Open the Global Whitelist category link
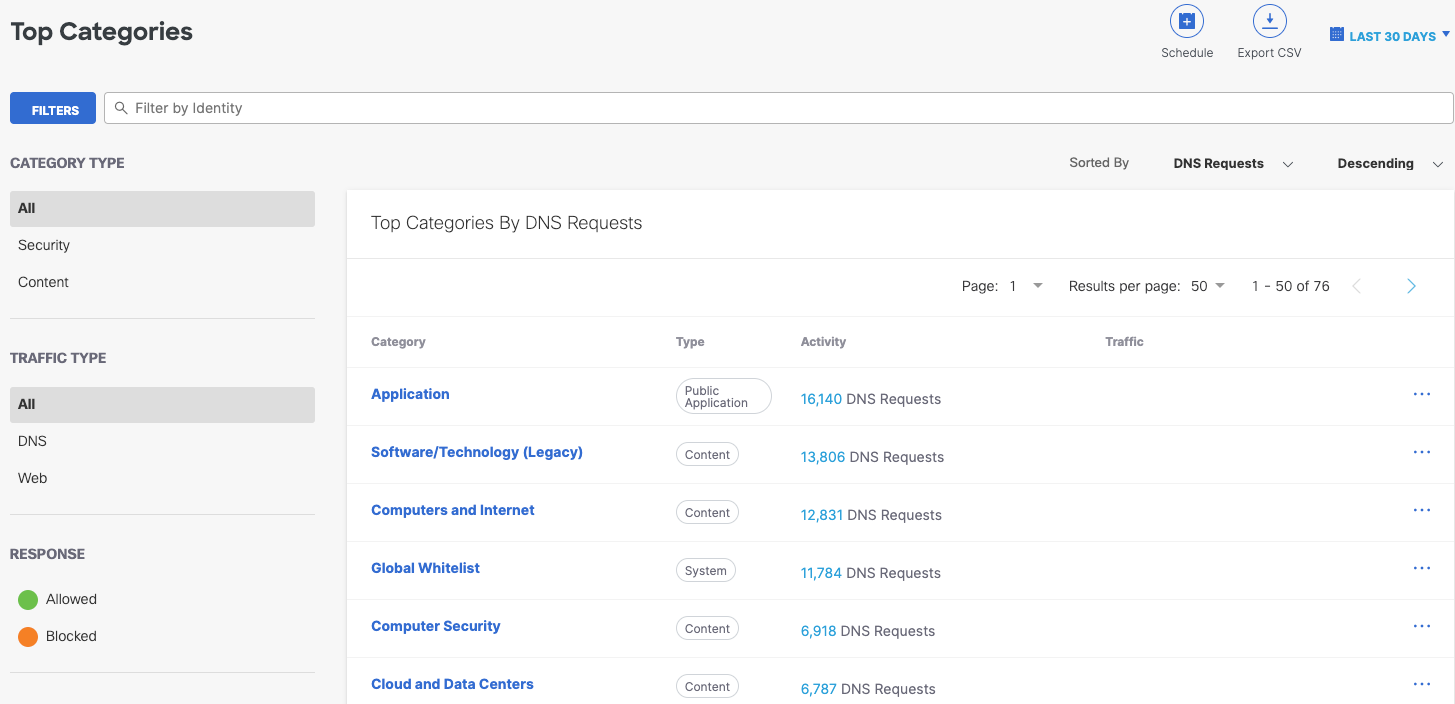 (425, 568)
